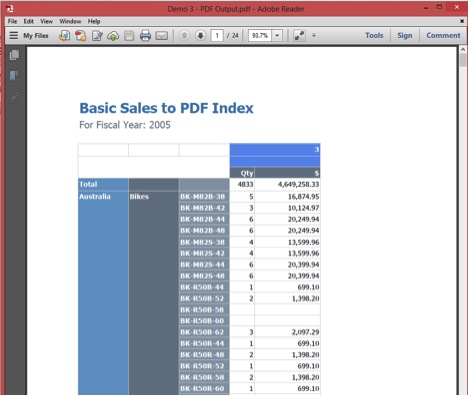Click the amount 16,874.95
This screenshot has height=396, width=468.
pyautogui.click(x=303, y=197)
